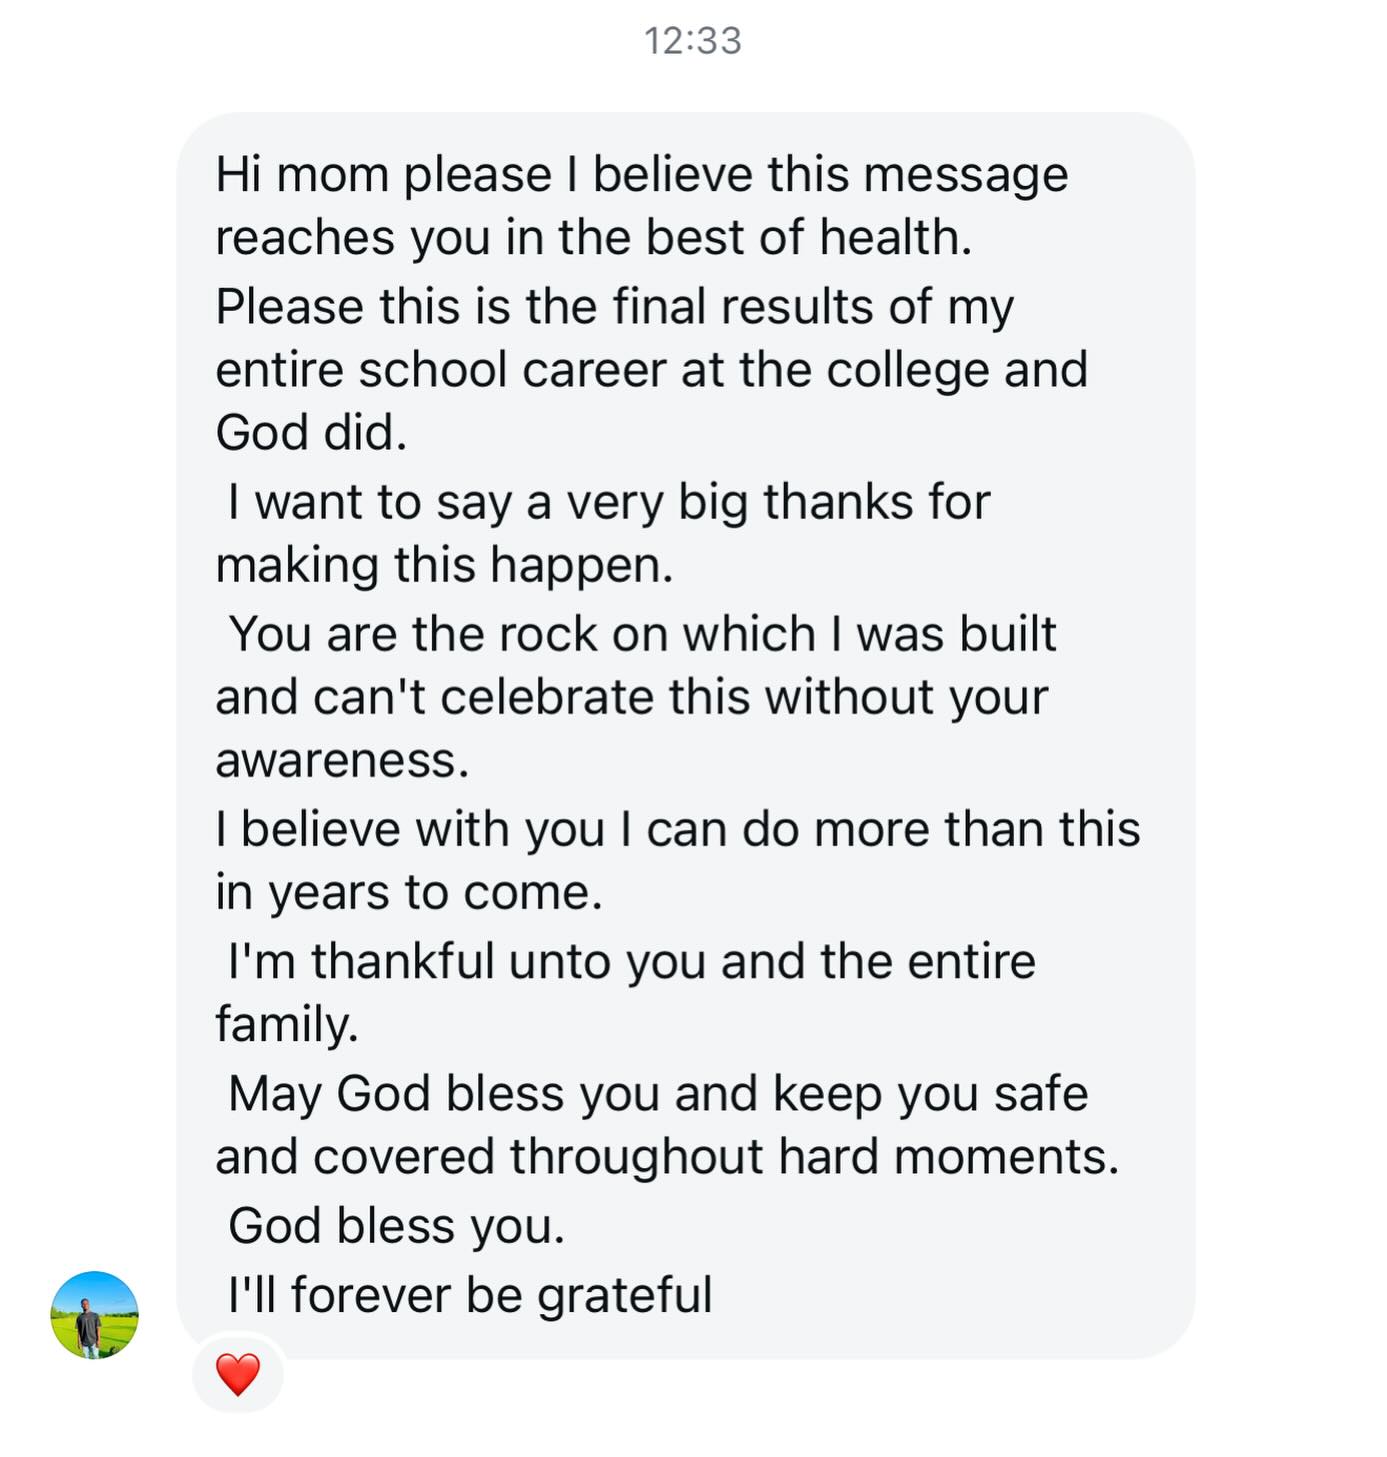Click the standalone "God bless you." line
The height and width of the screenshot is (1457, 1387).
[396, 1226]
